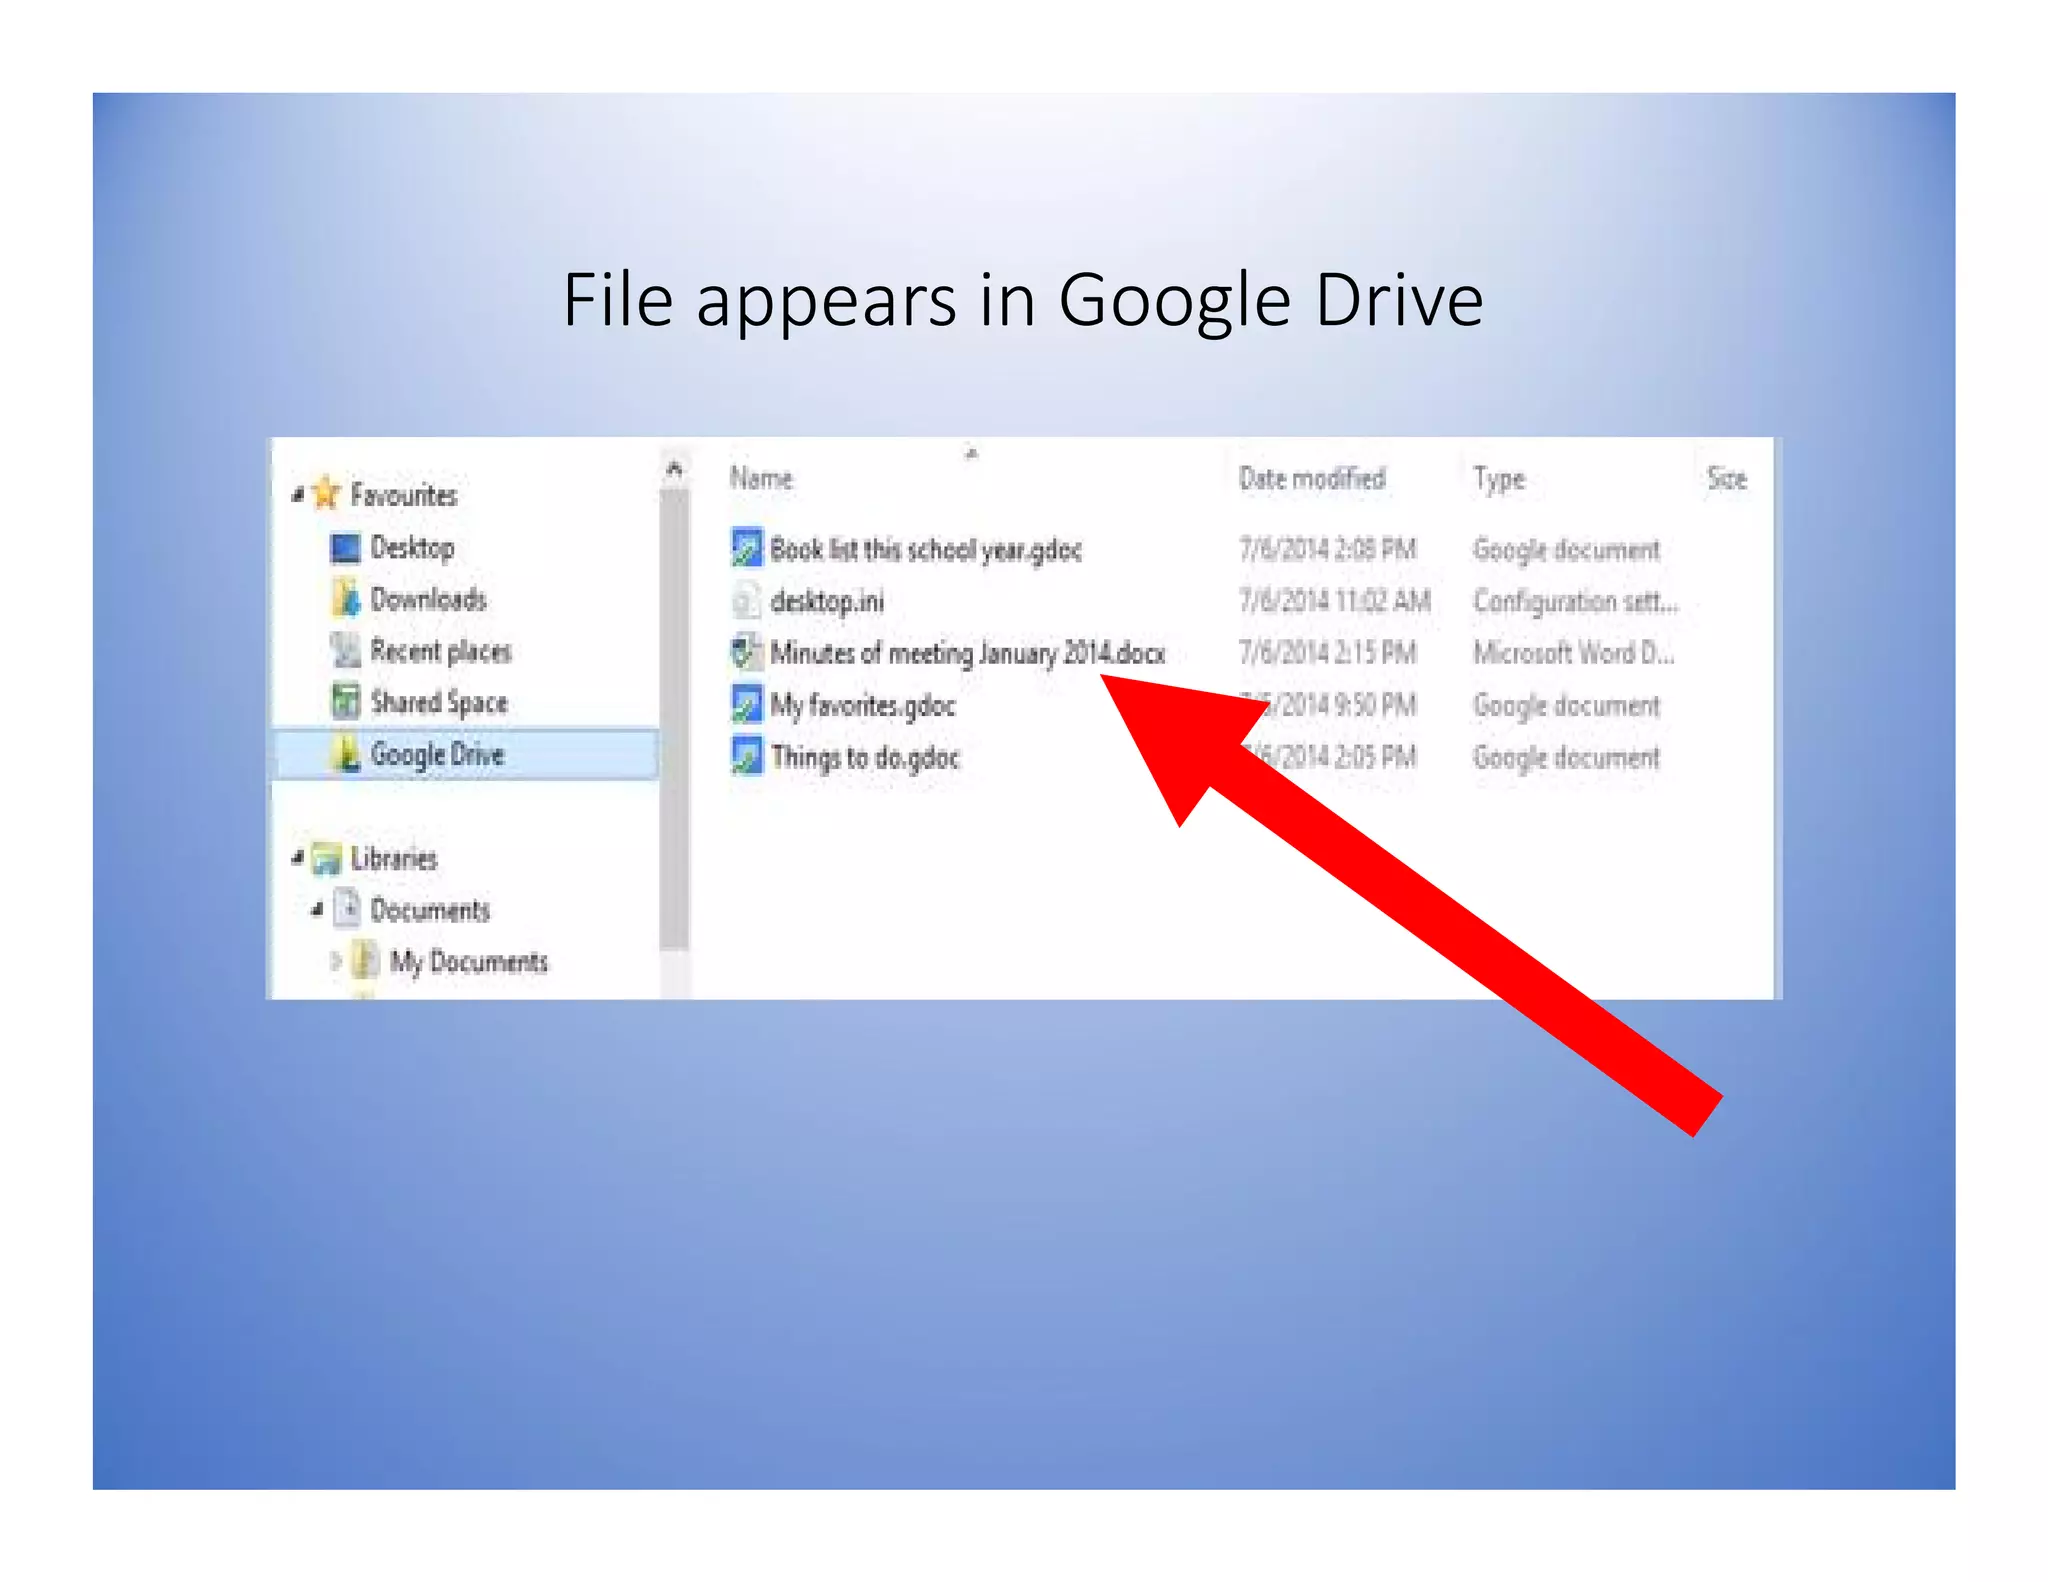Collapse the Documents library node
This screenshot has height=1582, width=2048.
pos(317,909)
